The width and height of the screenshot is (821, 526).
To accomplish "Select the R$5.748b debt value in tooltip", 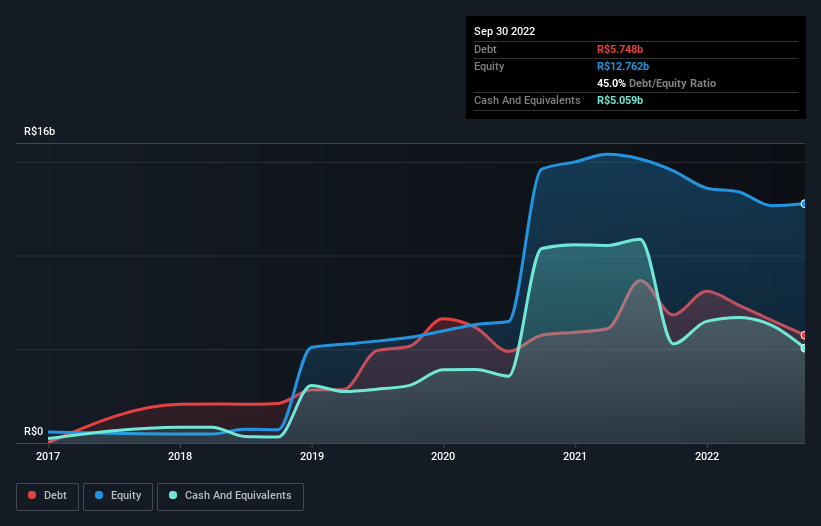I will (x=620, y=49).
